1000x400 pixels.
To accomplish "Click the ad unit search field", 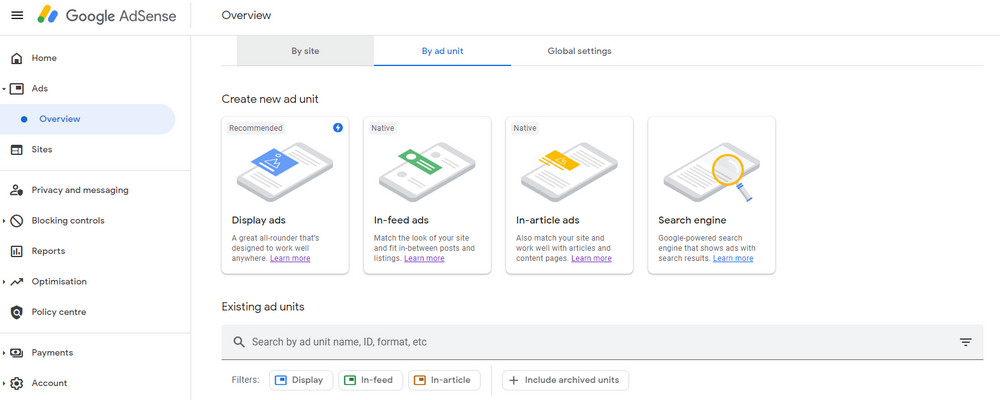I will tap(590, 342).
